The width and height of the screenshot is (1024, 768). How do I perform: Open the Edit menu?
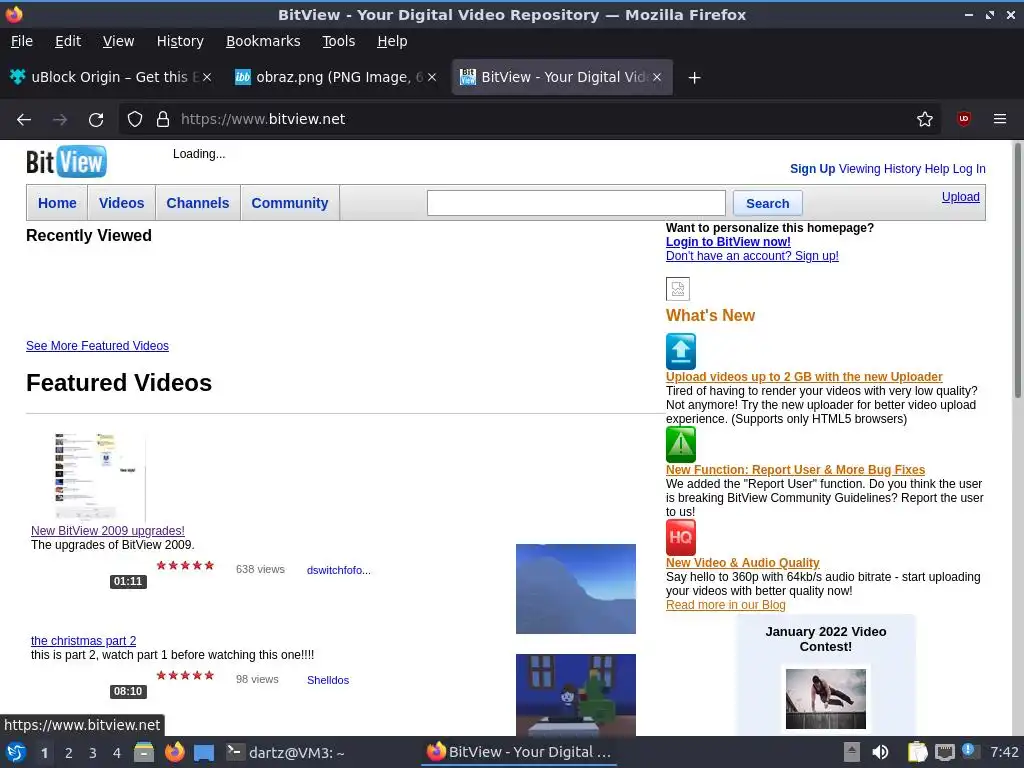click(68, 41)
